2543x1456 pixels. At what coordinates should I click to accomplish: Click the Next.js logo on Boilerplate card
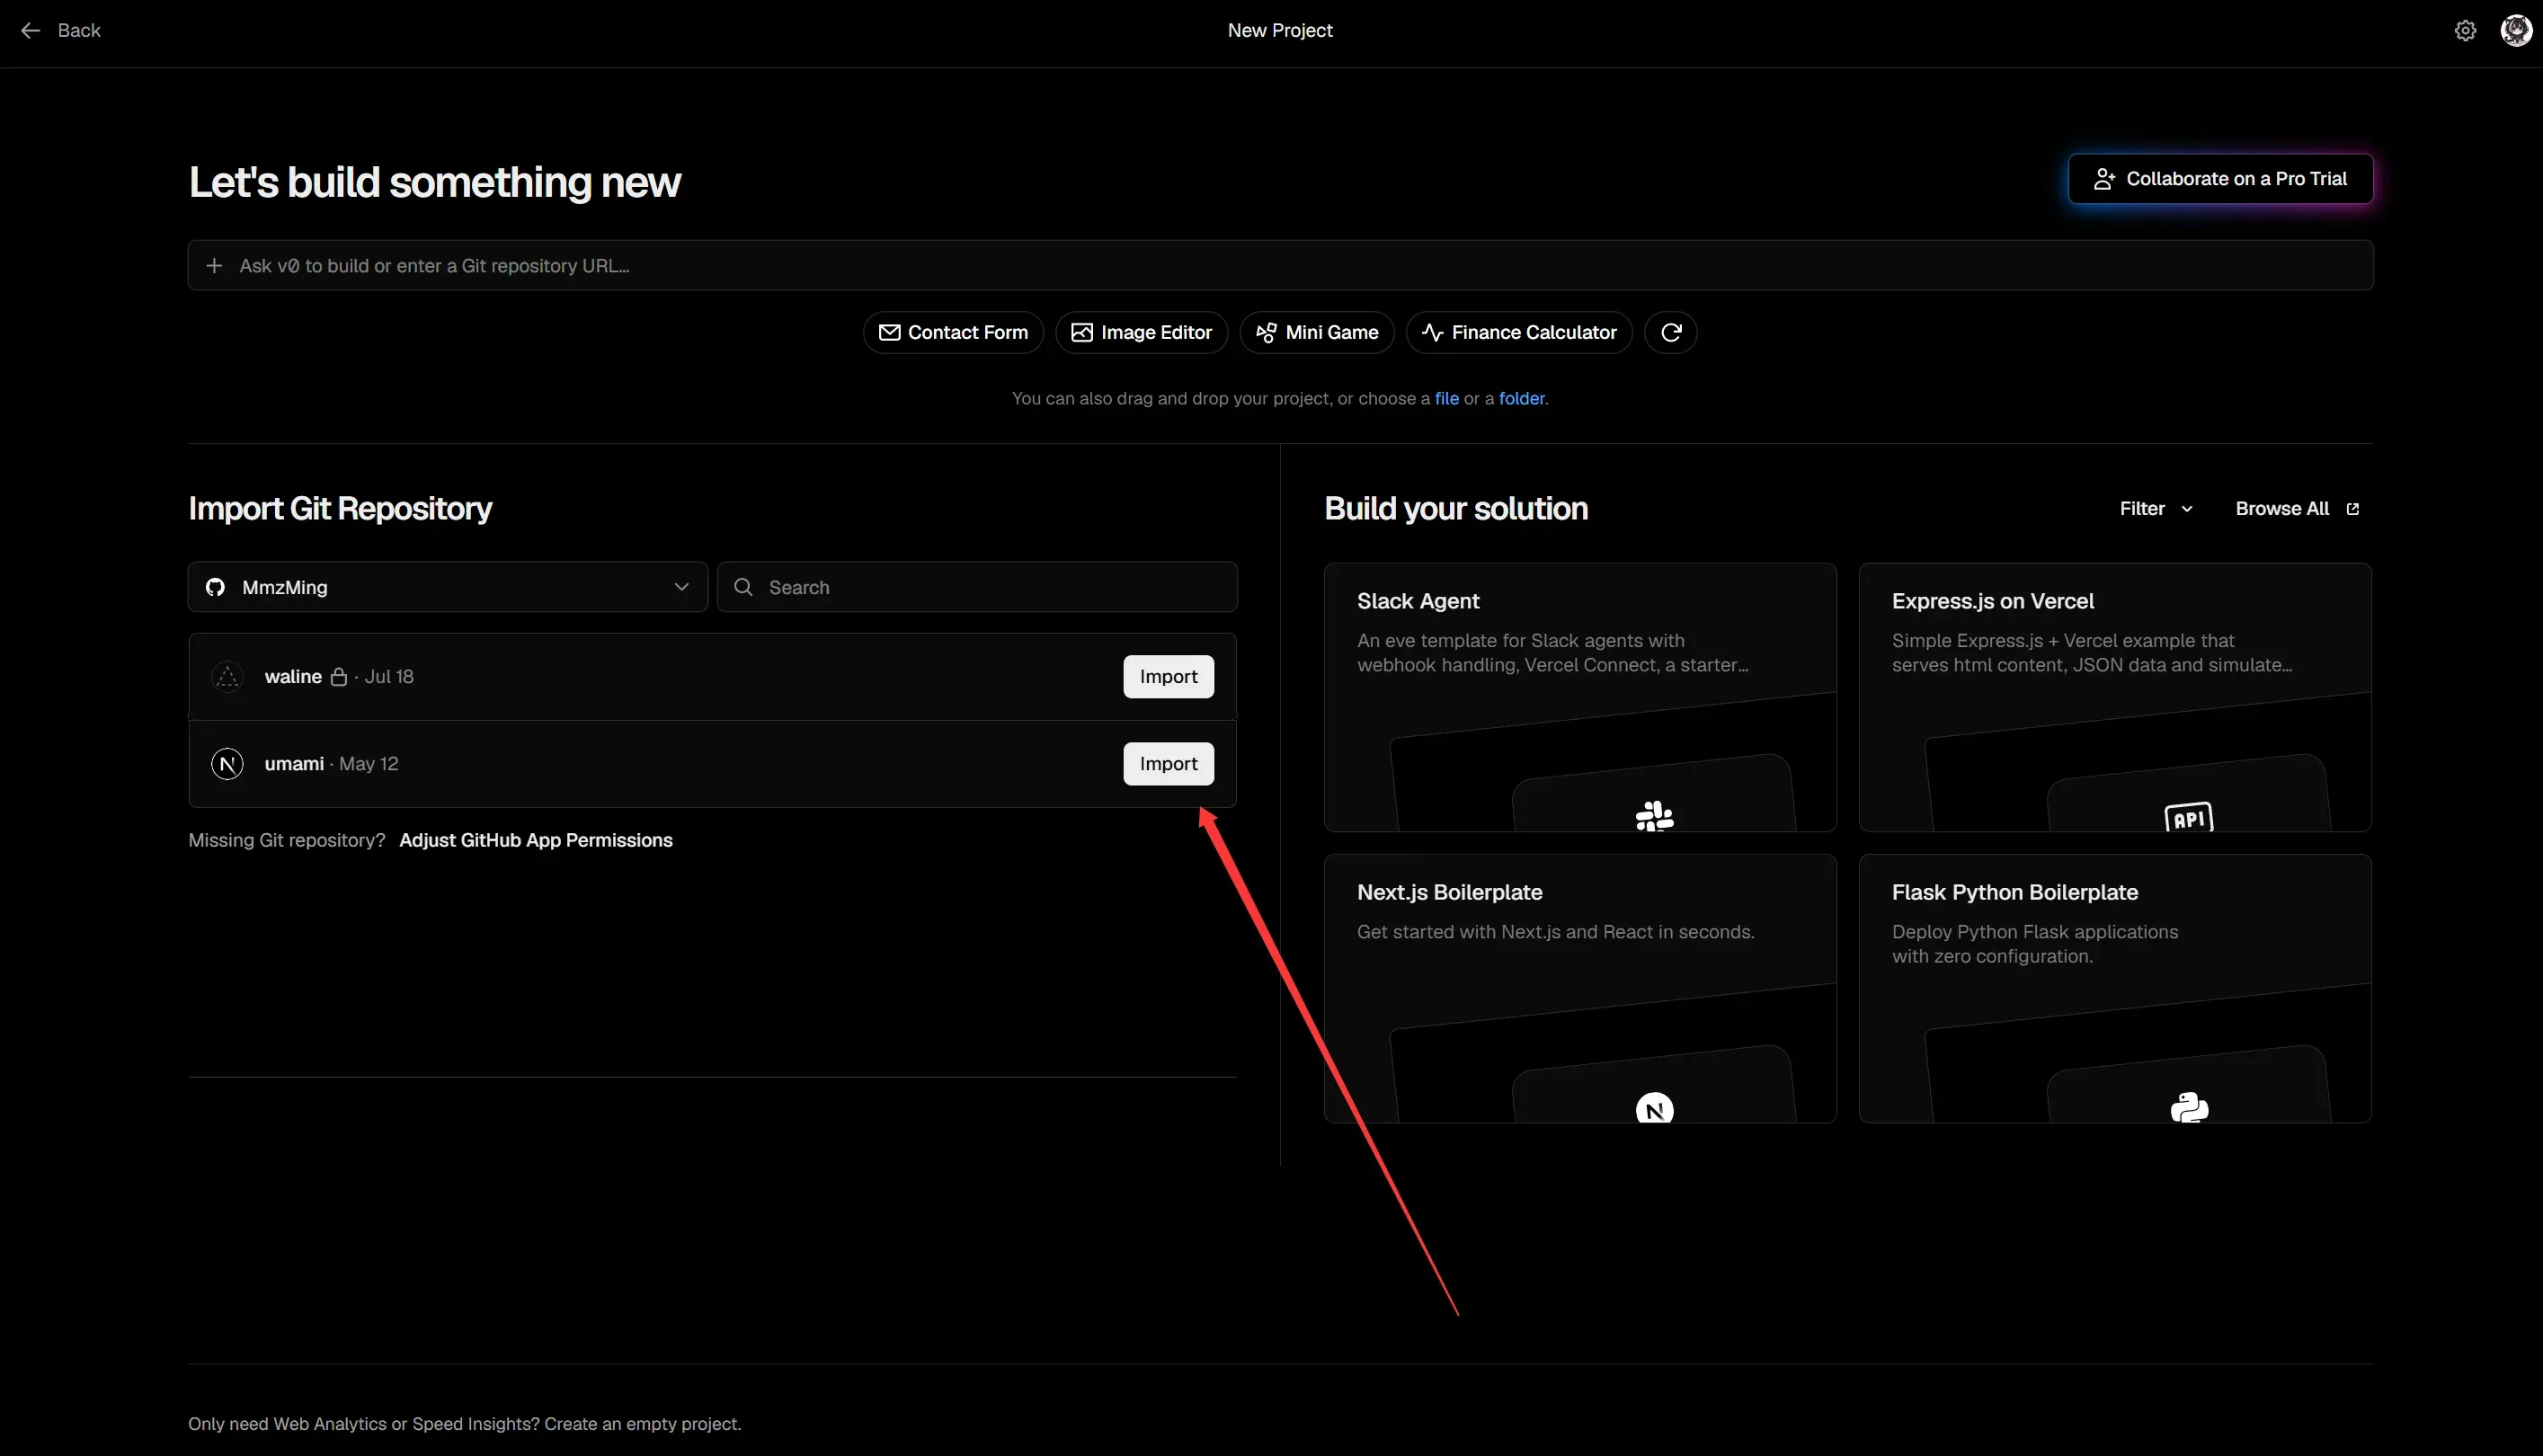click(x=1654, y=1108)
